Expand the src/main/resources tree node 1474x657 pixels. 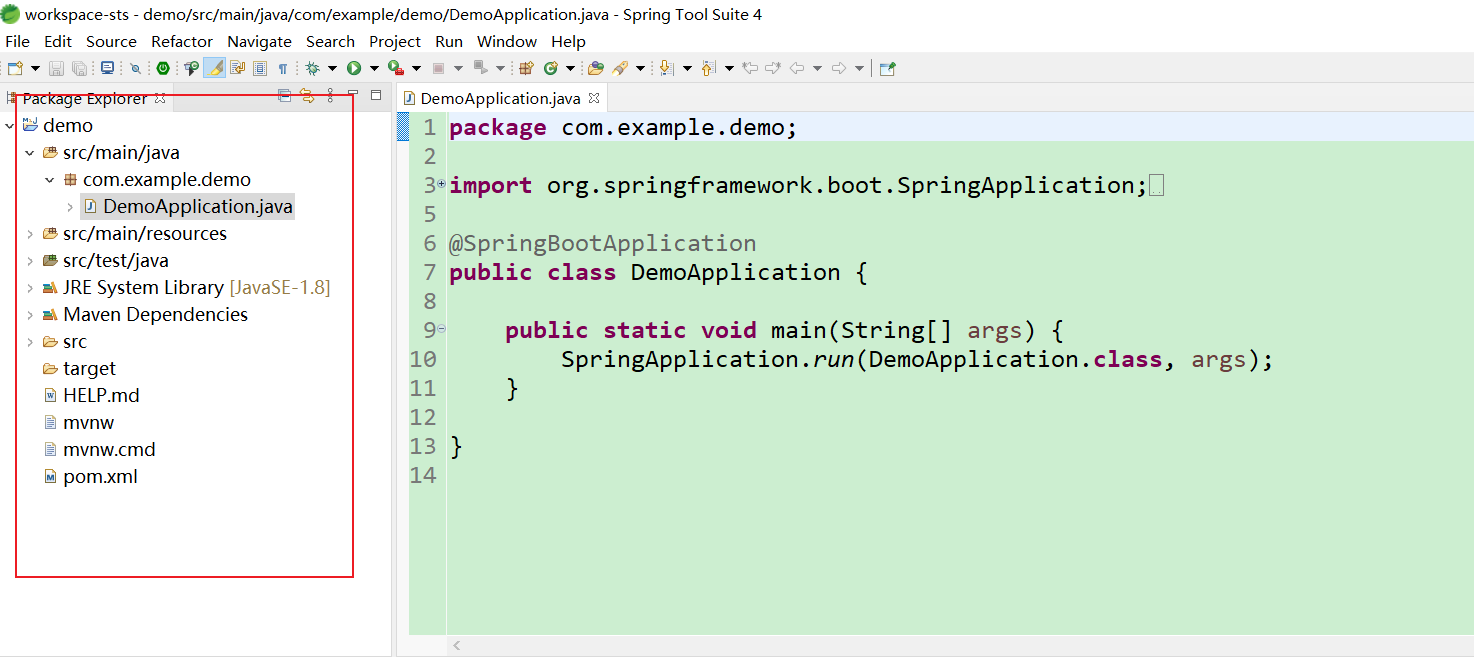[30, 233]
